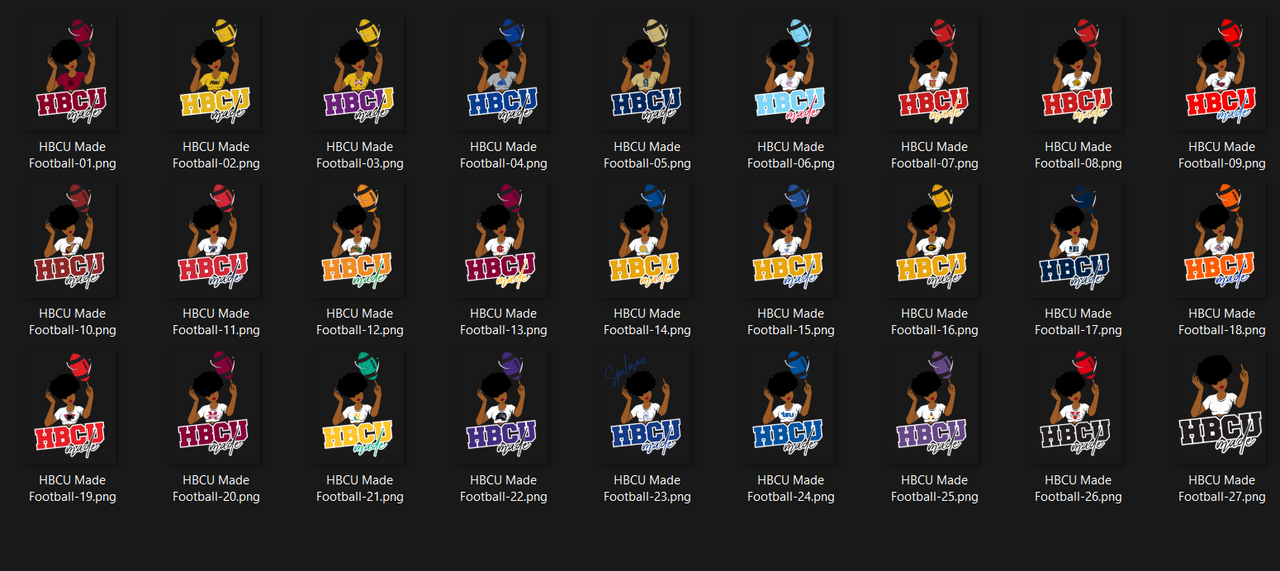This screenshot has height=571, width=1280.
Task: Click the HBCU Made Football-05.png thumbnail
Action: click(x=647, y=72)
